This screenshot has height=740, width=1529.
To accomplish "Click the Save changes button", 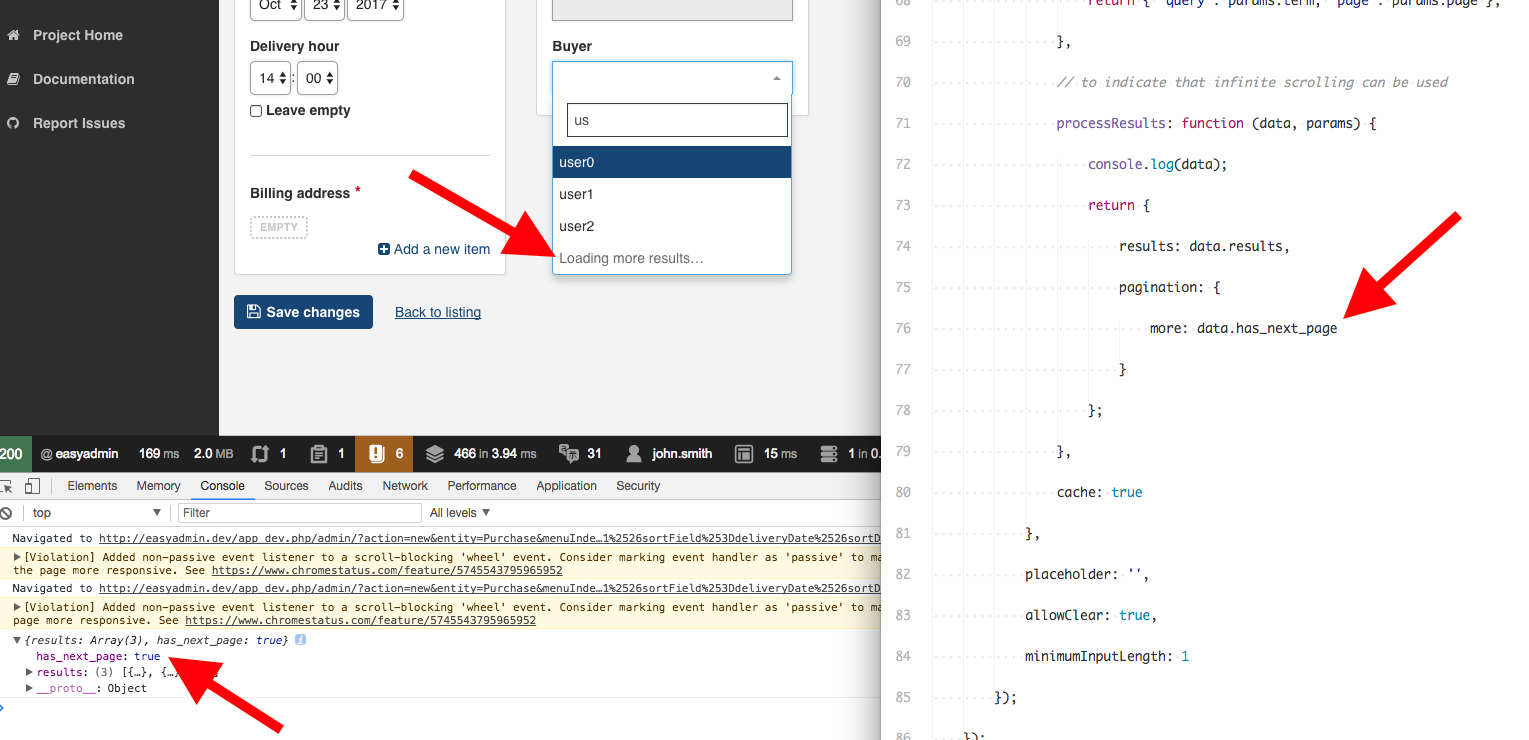I will tap(303, 312).
